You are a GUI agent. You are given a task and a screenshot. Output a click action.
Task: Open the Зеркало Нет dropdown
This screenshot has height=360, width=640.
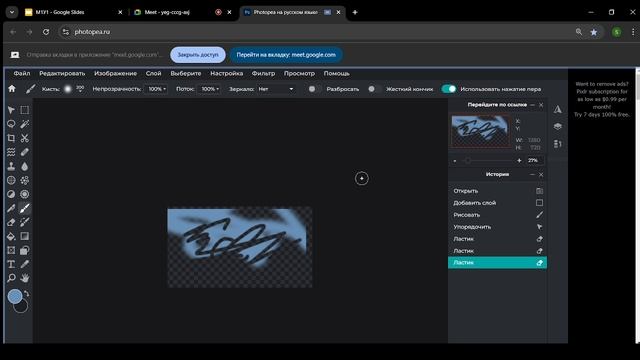(276, 89)
